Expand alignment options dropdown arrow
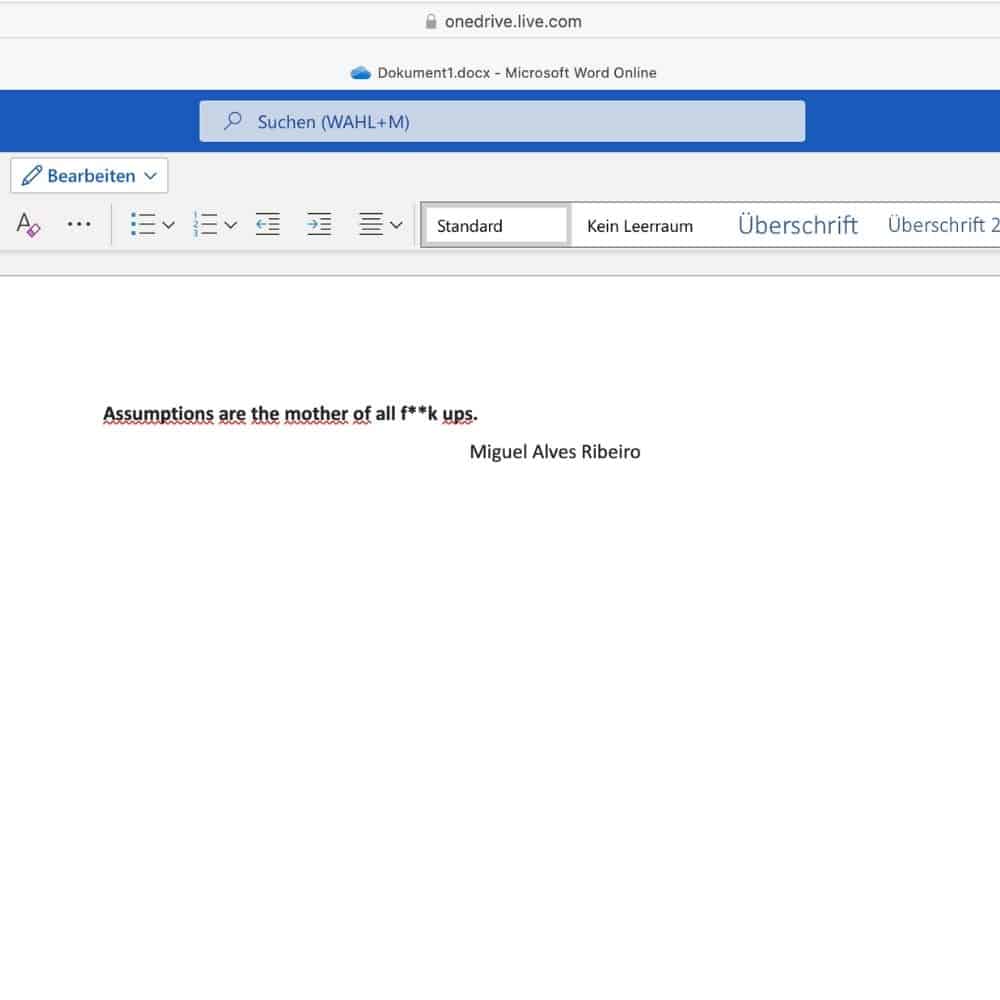Image resolution: width=1000 pixels, height=1000 pixels. 396,224
